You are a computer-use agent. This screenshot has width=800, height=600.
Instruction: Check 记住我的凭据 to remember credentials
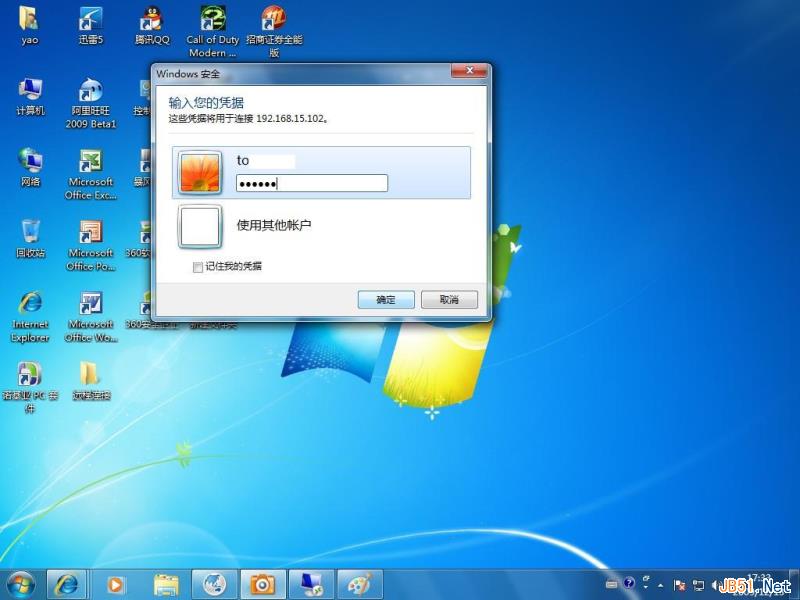(x=198, y=267)
